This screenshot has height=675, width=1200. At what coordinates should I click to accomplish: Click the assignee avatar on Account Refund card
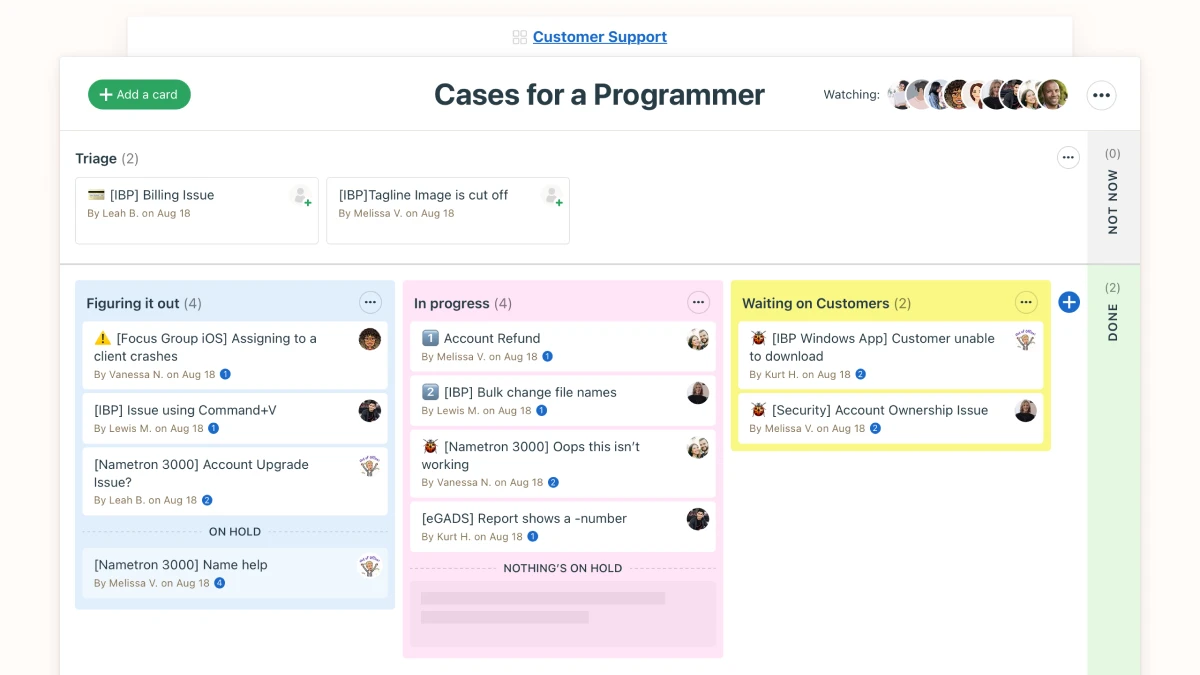tap(698, 340)
